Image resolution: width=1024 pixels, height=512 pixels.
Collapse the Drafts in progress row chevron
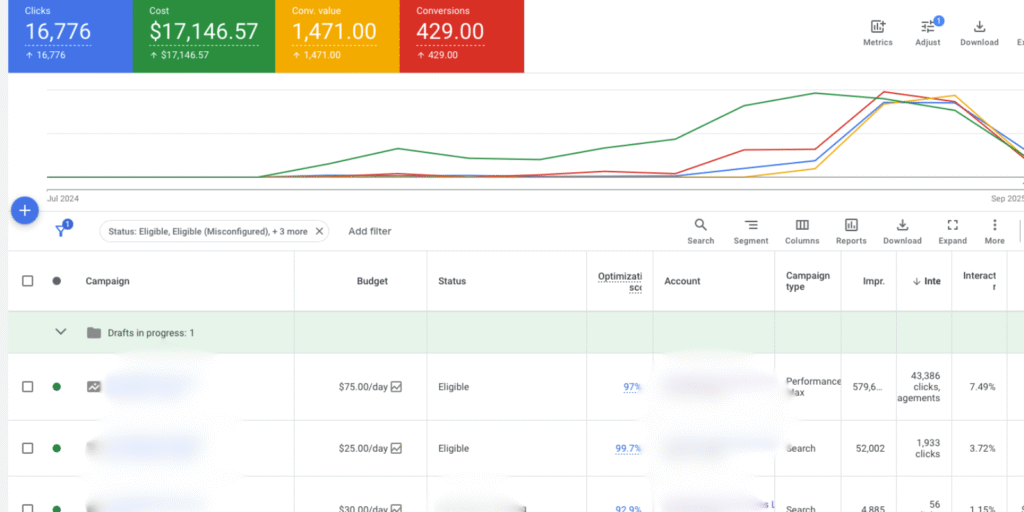[x=60, y=332]
